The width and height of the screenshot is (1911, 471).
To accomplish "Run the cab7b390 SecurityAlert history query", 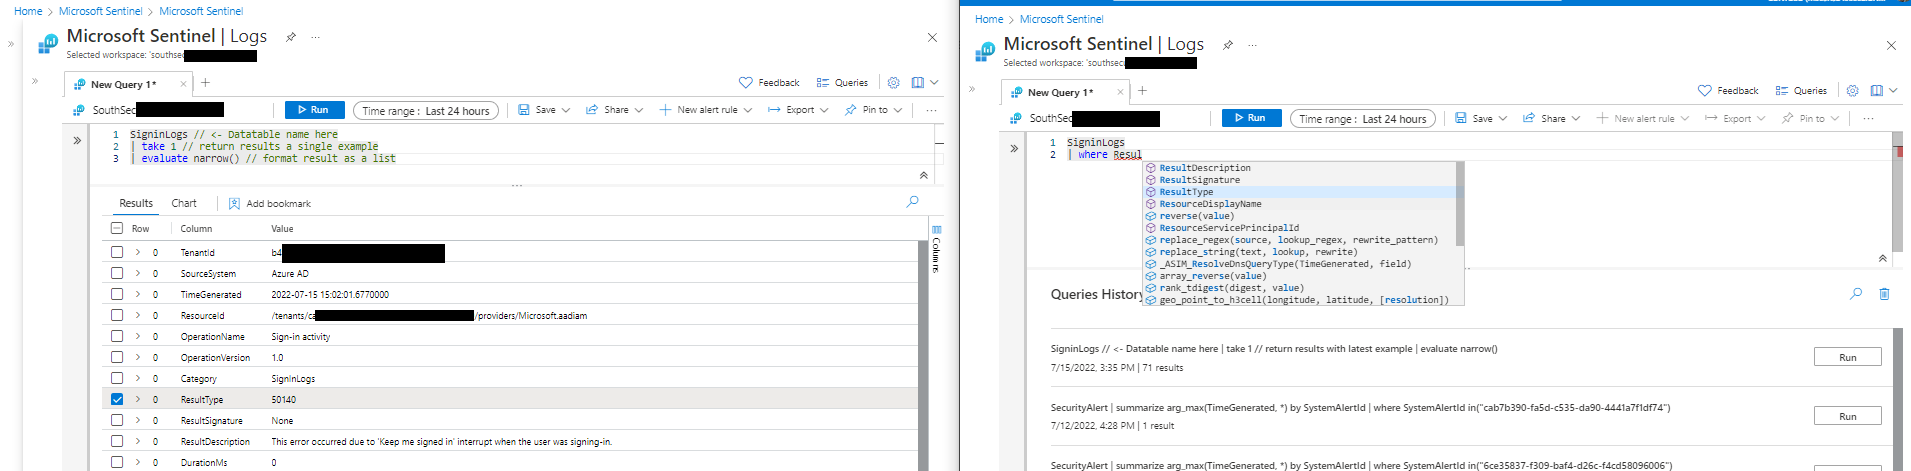I will [1847, 416].
